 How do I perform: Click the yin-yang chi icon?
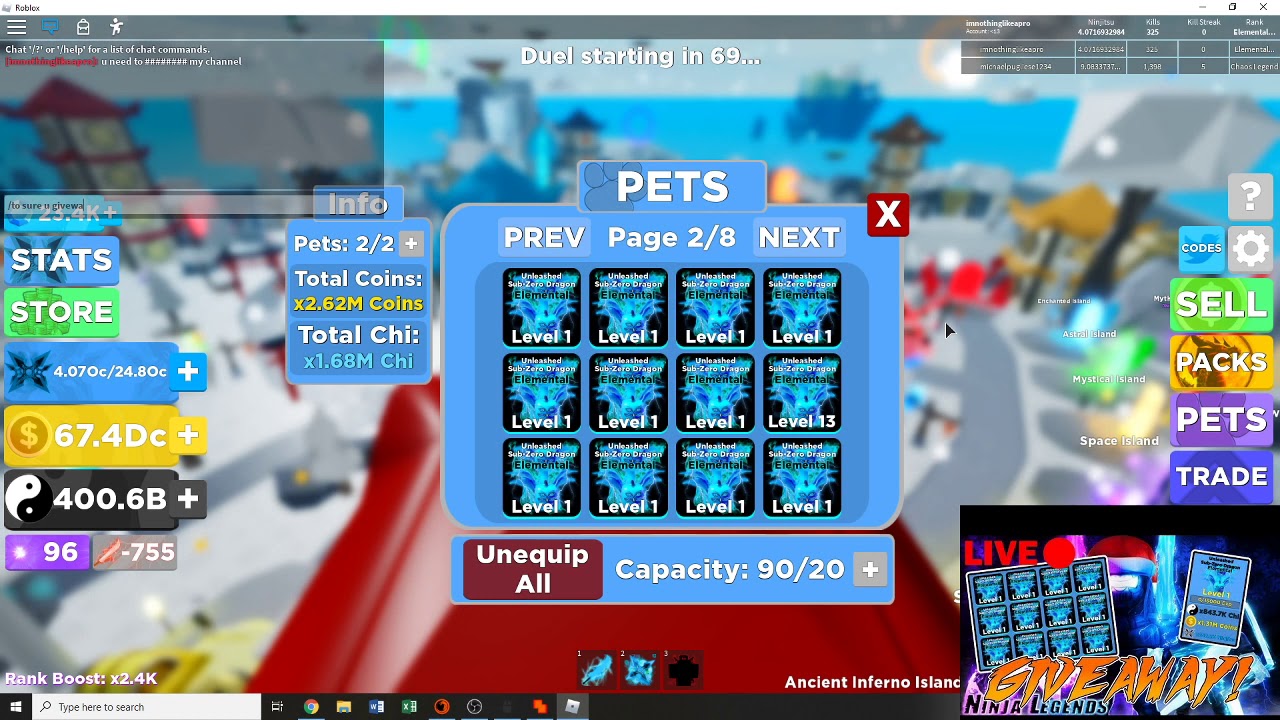(x=29, y=499)
